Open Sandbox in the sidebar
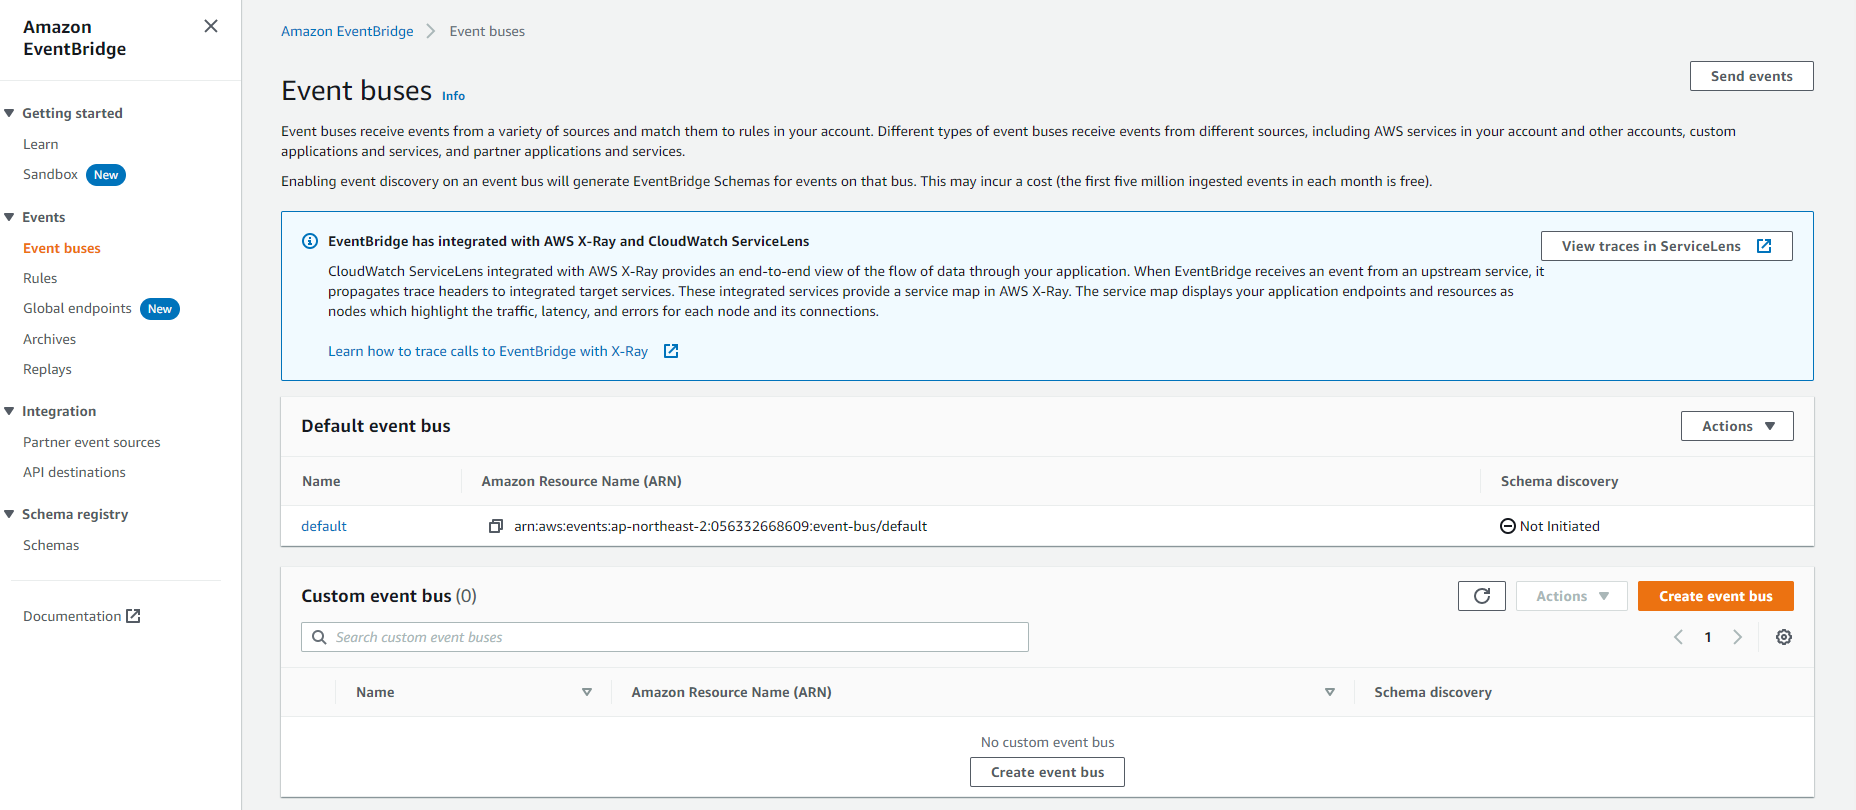The image size is (1856, 810). [50, 174]
